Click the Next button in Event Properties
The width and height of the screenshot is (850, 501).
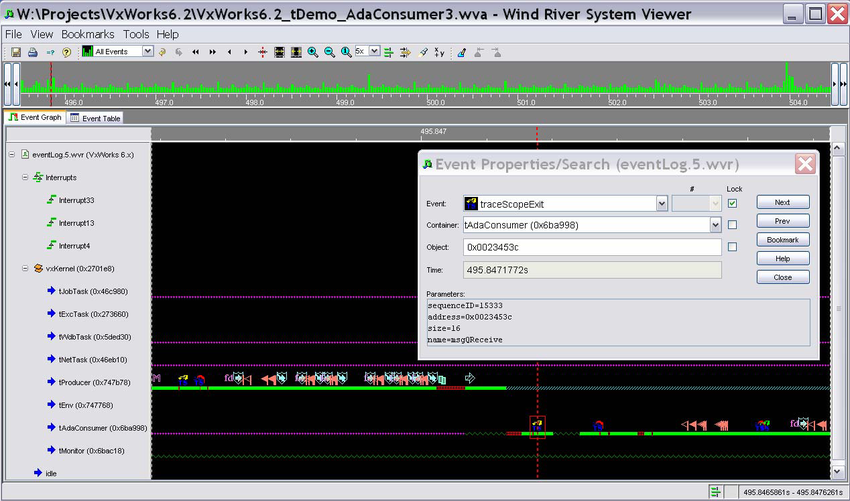(x=783, y=202)
